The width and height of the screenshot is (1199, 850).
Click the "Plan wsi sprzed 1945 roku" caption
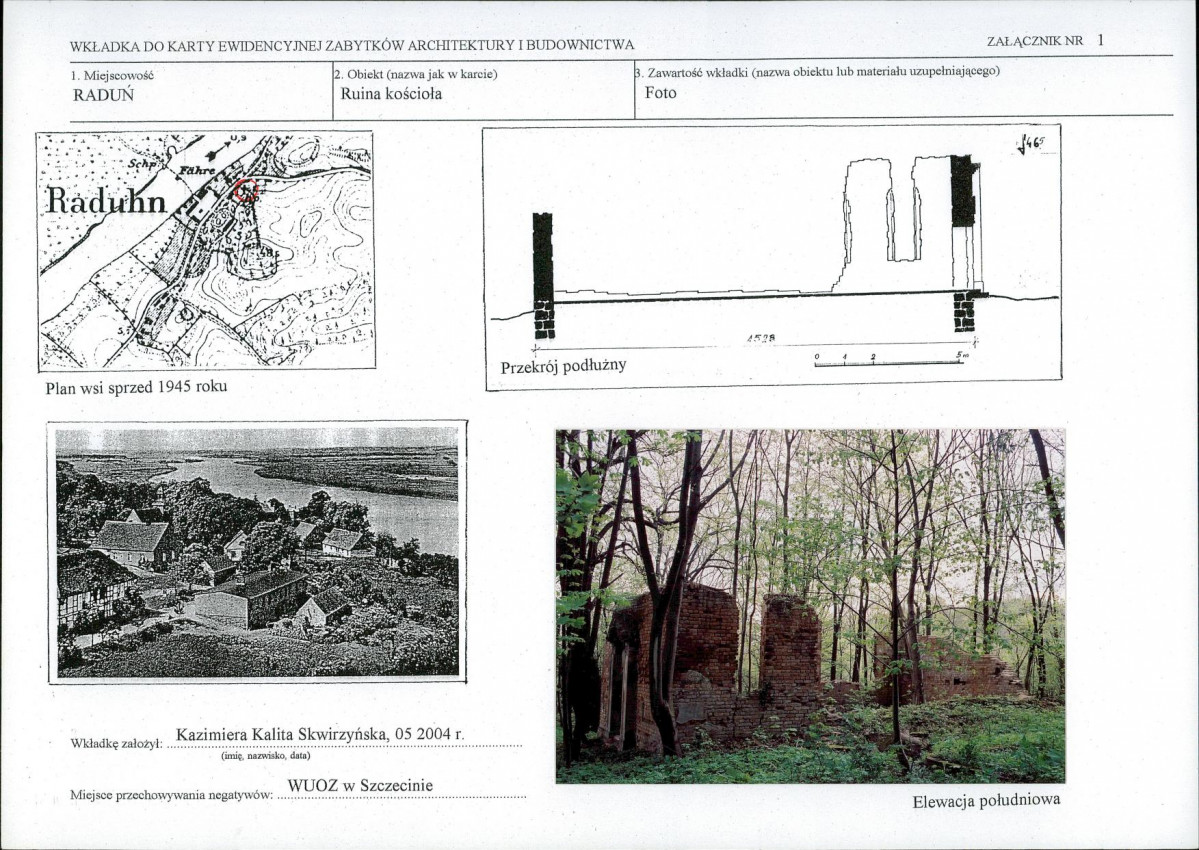point(136,386)
